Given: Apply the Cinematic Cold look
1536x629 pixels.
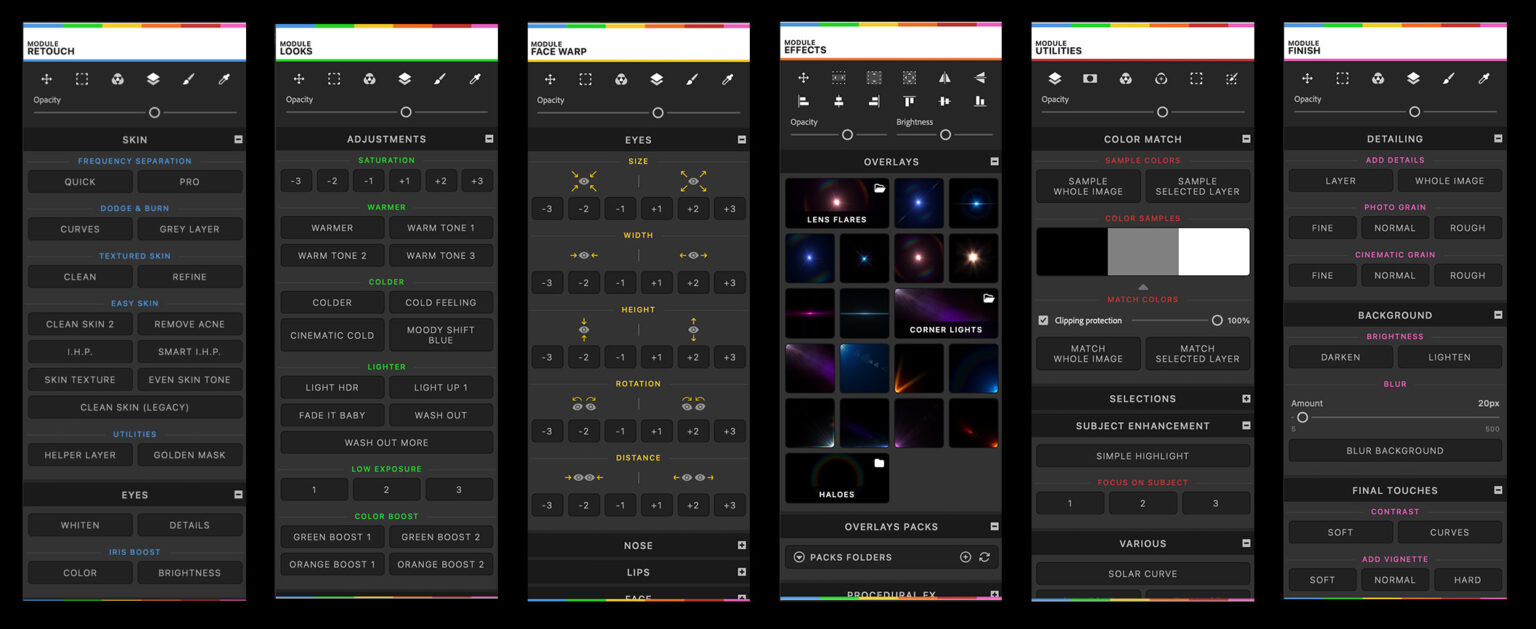Looking at the screenshot, I should [332, 335].
